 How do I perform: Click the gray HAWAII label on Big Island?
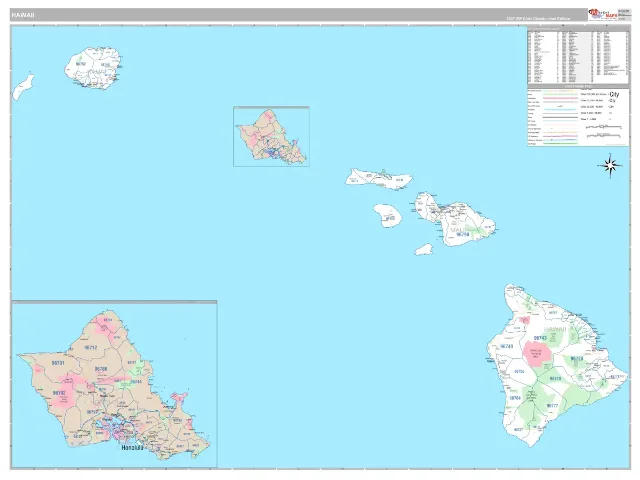point(556,330)
